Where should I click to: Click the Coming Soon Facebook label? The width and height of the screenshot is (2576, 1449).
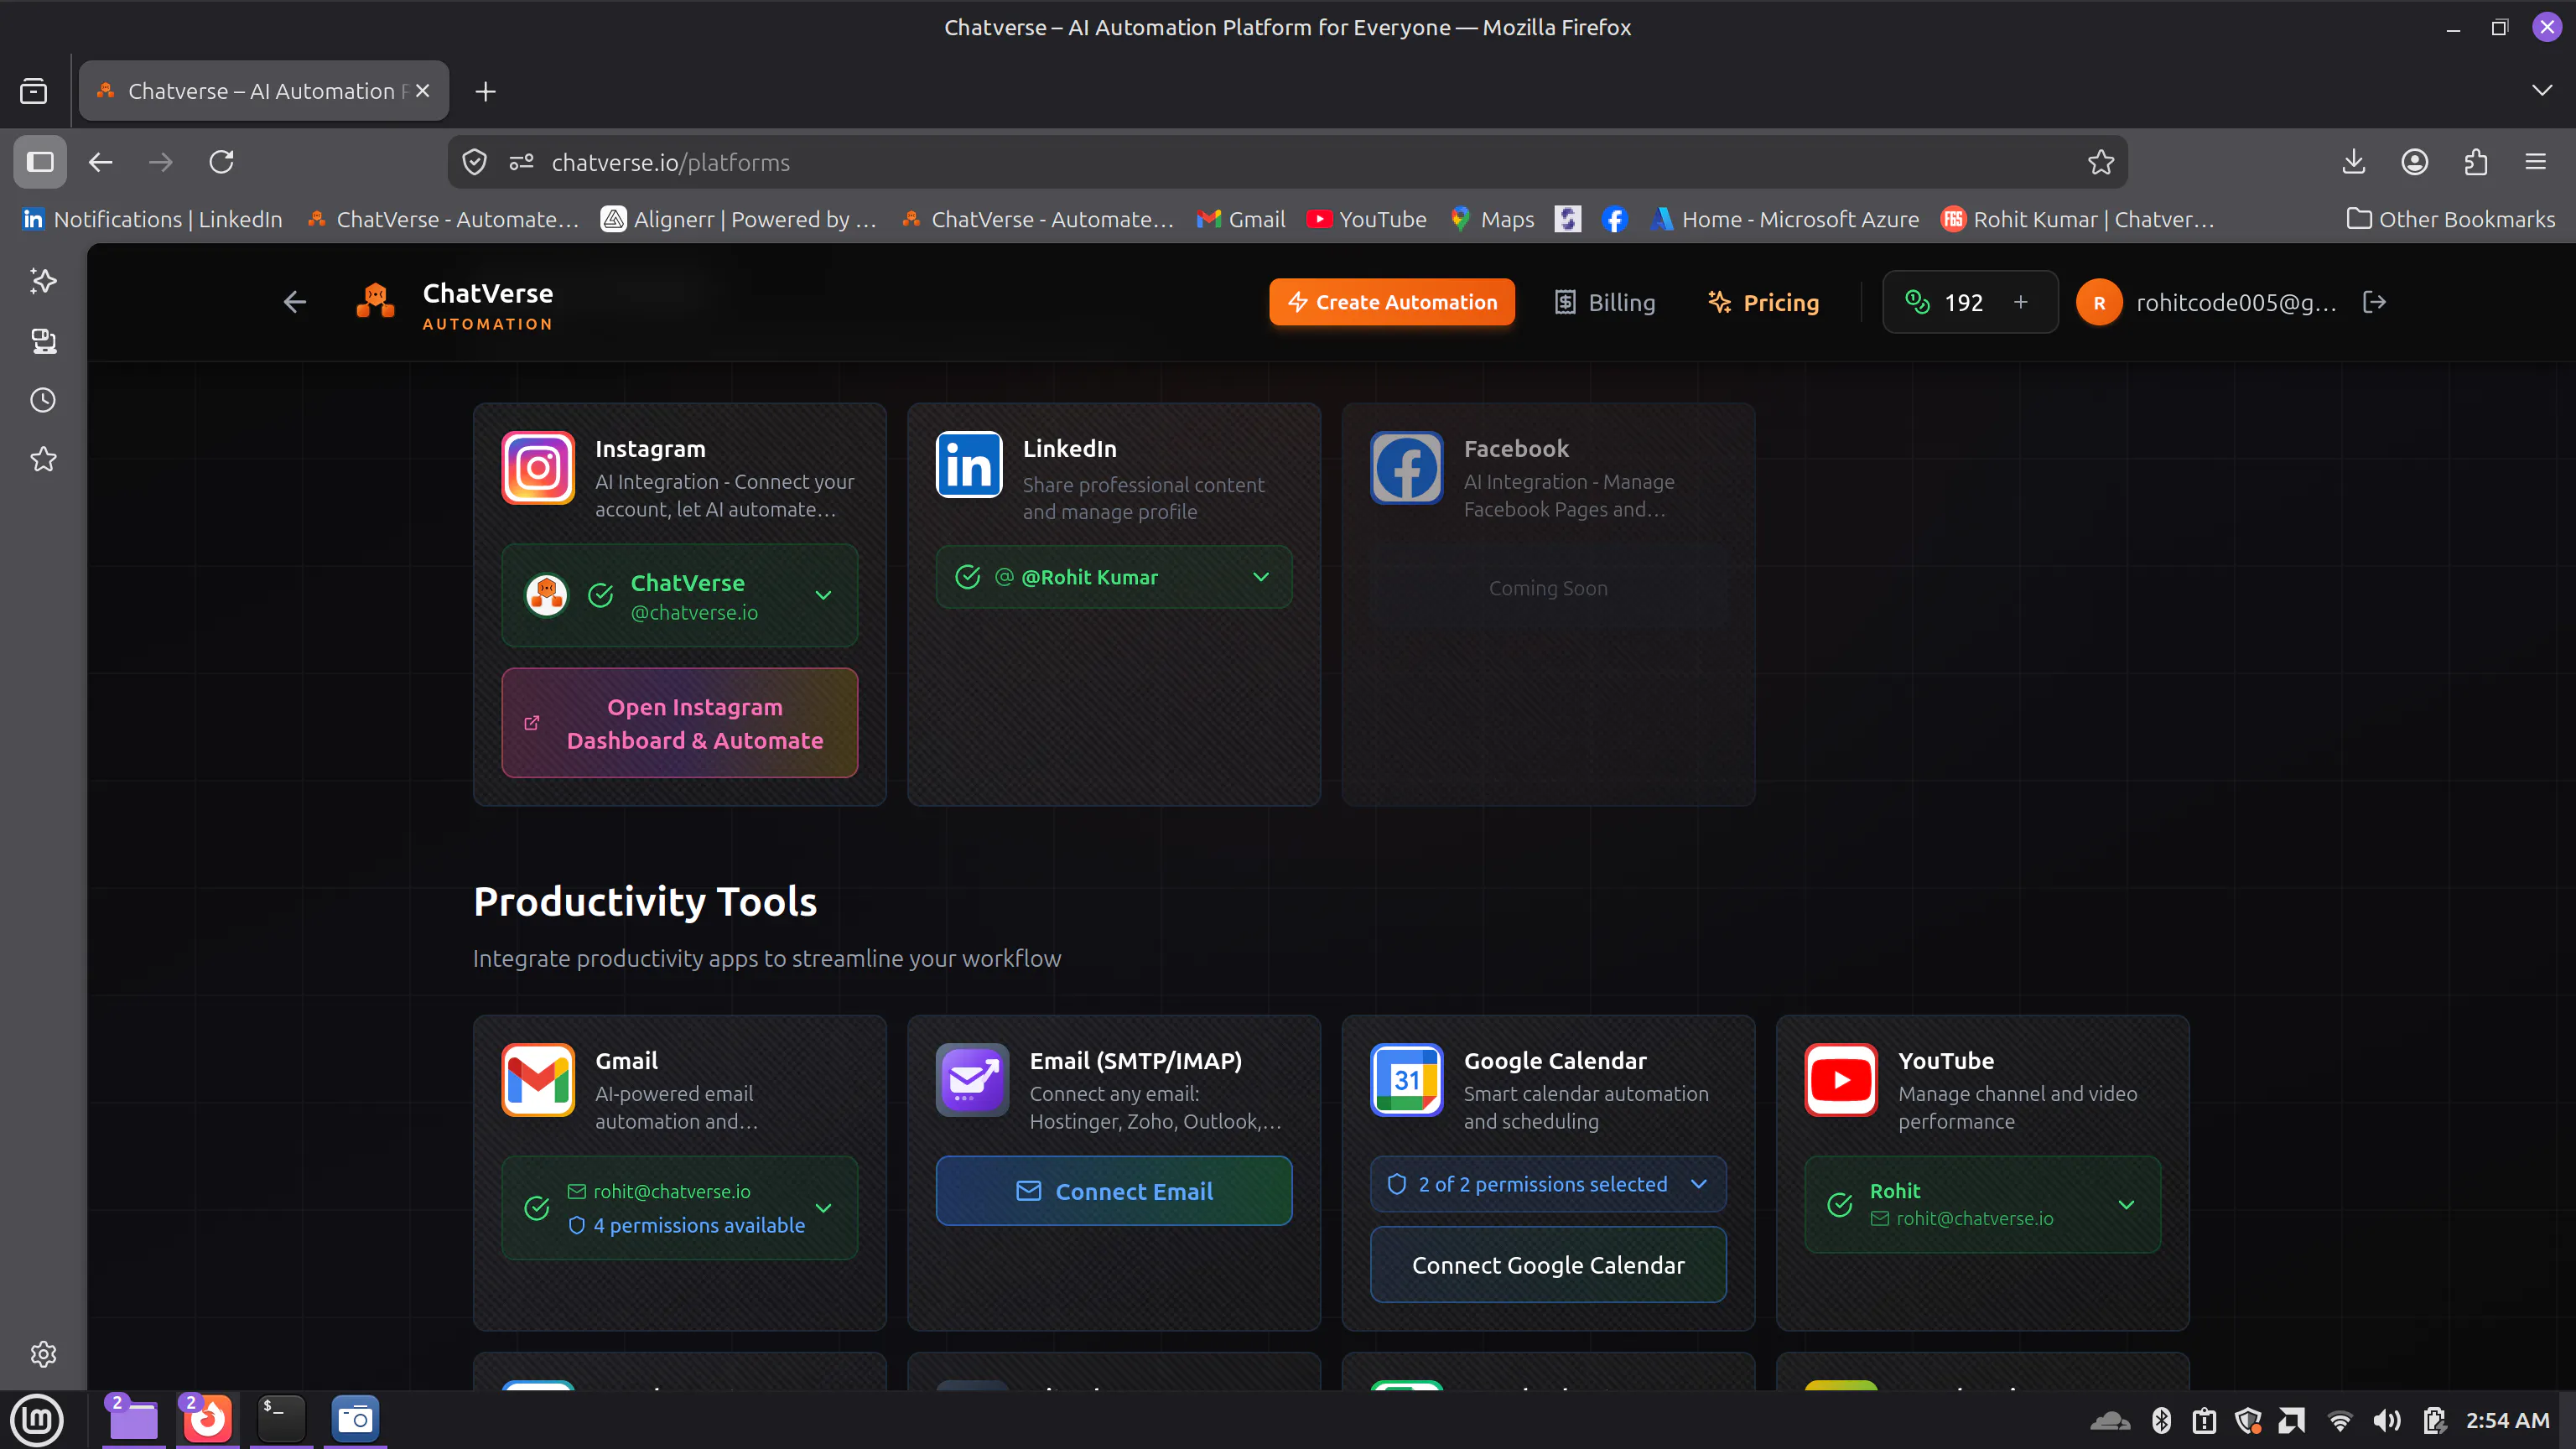tap(1547, 588)
